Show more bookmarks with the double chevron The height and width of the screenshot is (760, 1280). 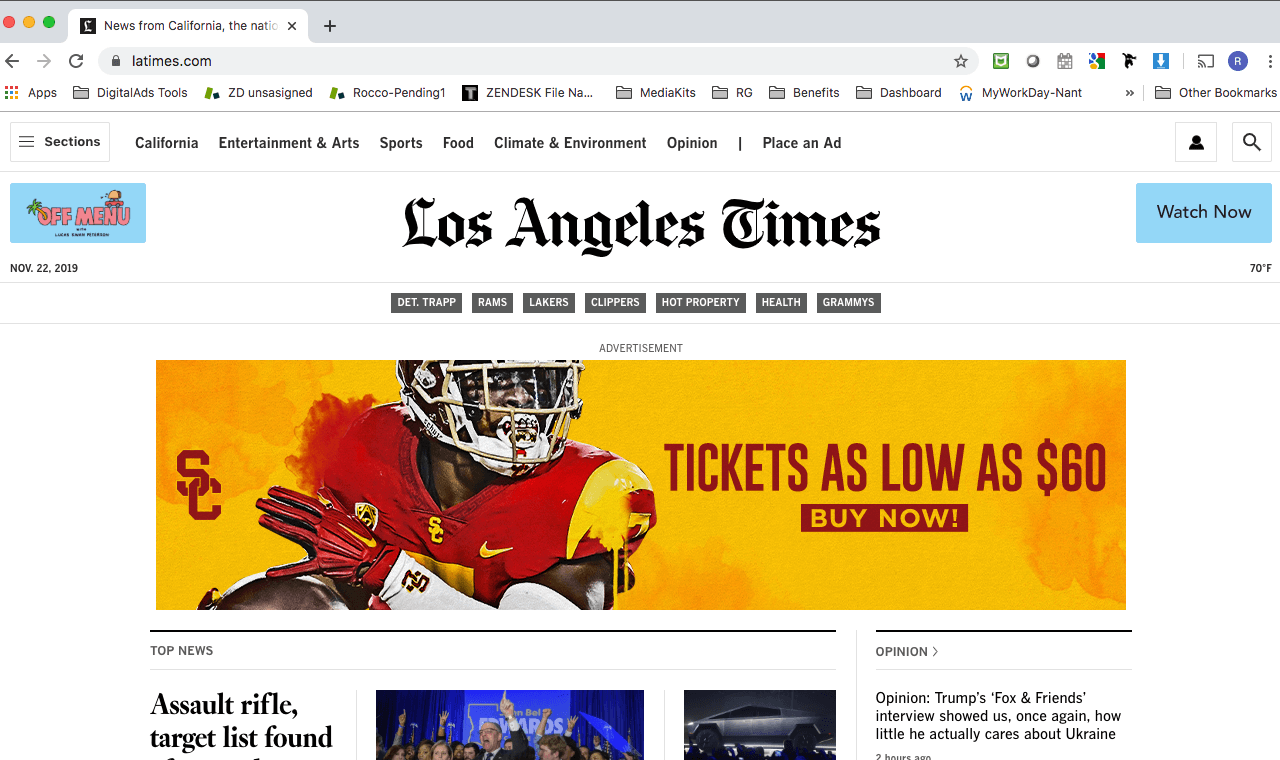coord(1130,93)
